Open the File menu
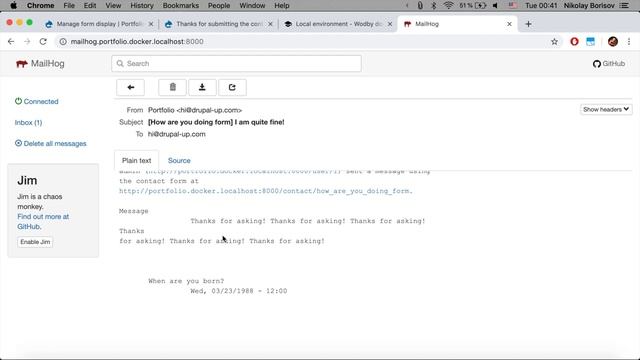The height and width of the screenshot is (360, 640). 69,6
